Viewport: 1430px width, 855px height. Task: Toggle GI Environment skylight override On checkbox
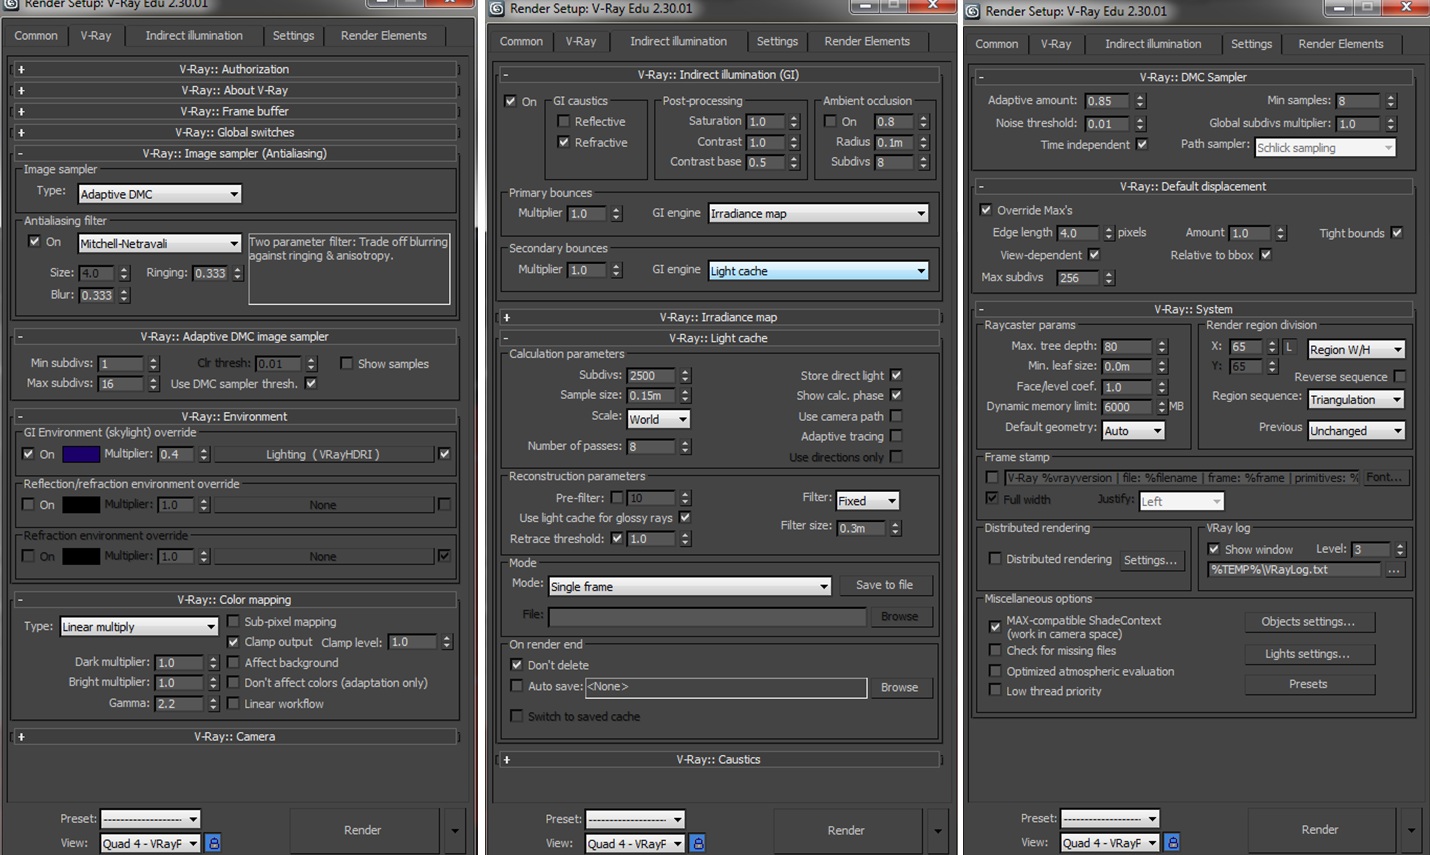(29, 454)
